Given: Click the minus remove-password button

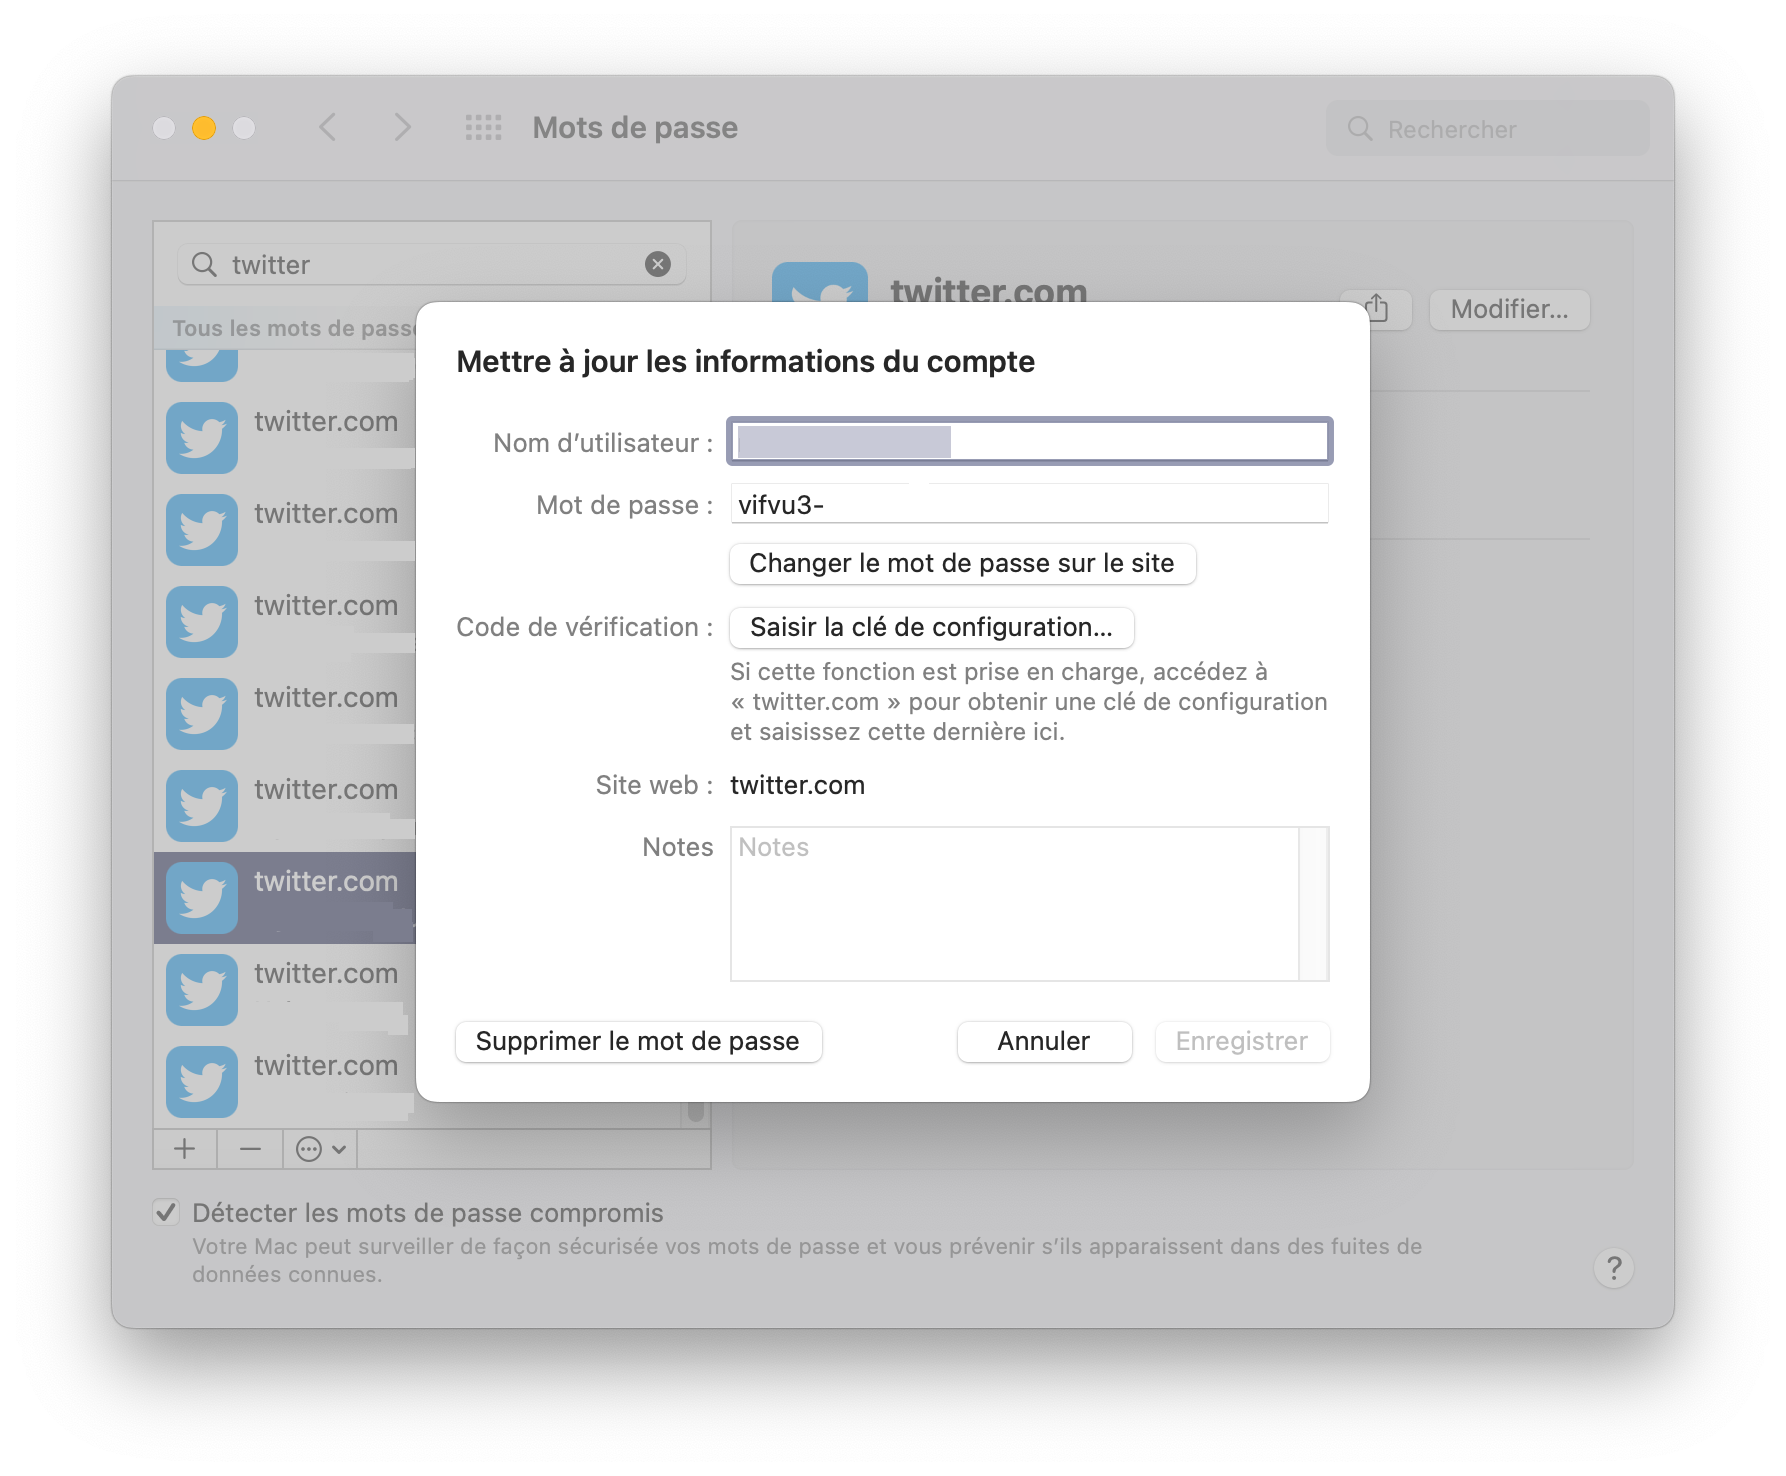Looking at the screenshot, I should point(250,1149).
